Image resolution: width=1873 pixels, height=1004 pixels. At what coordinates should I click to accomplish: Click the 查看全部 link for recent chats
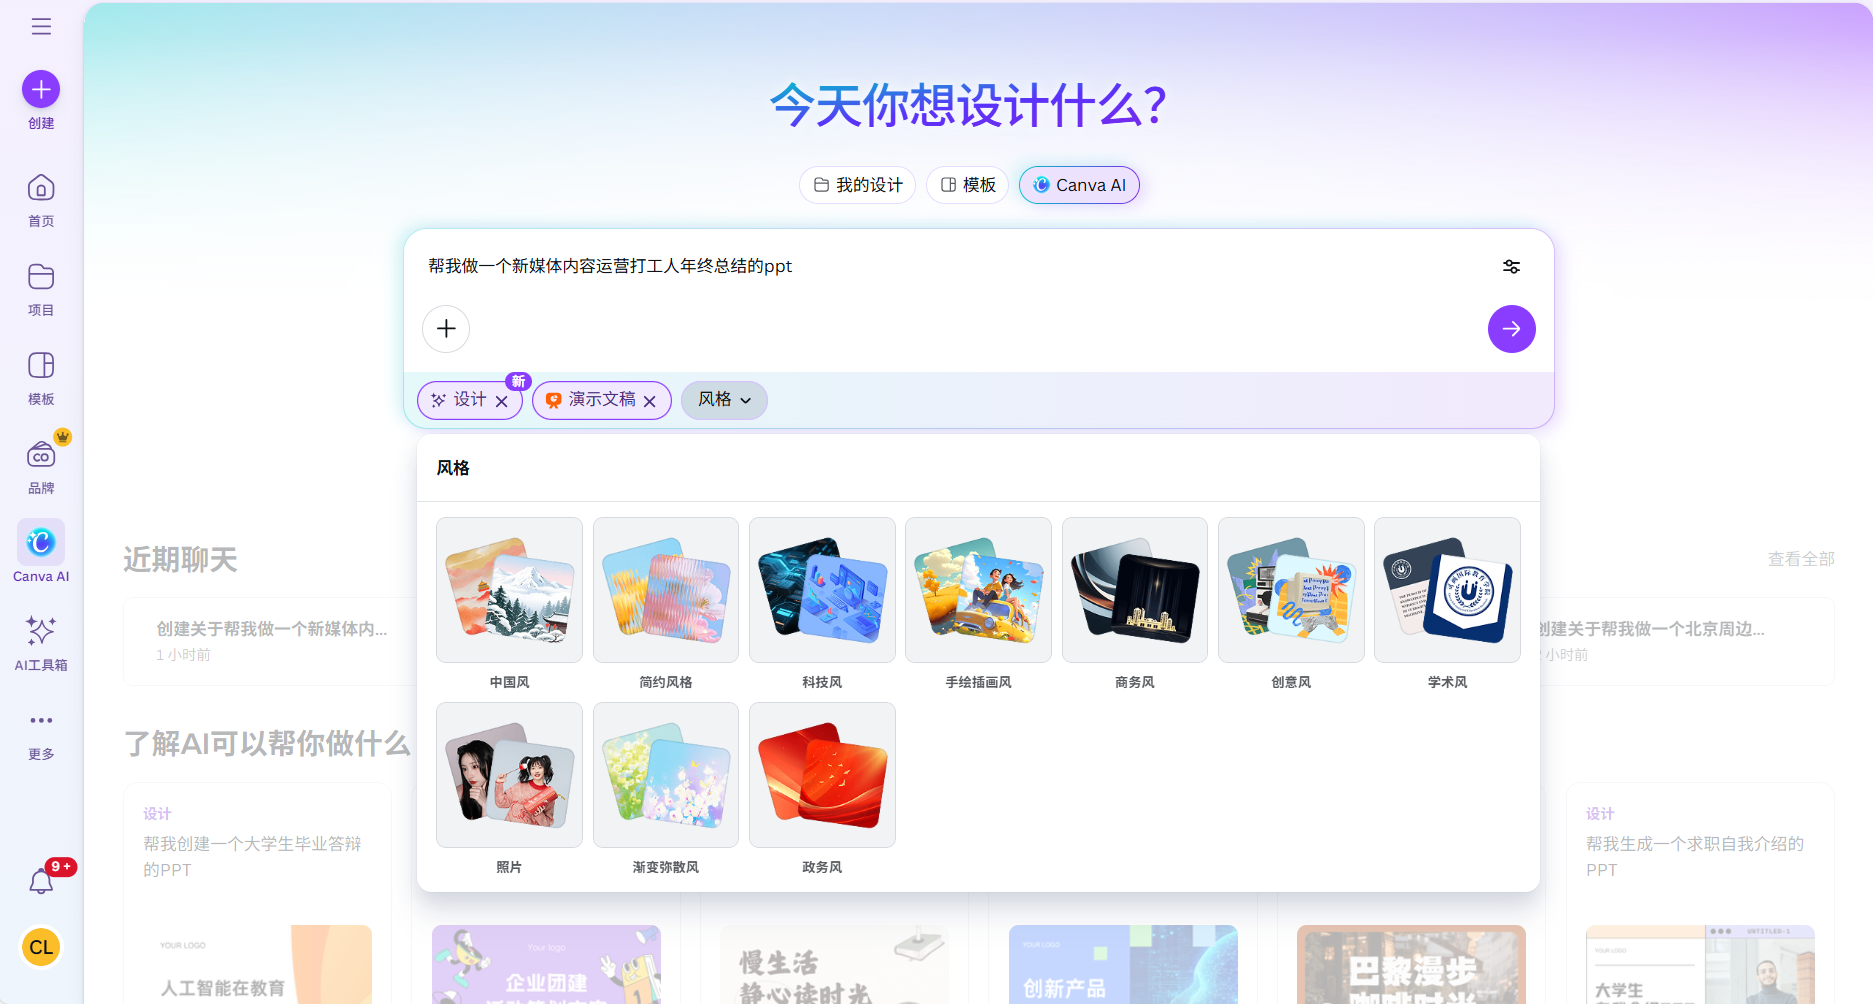(x=1800, y=559)
